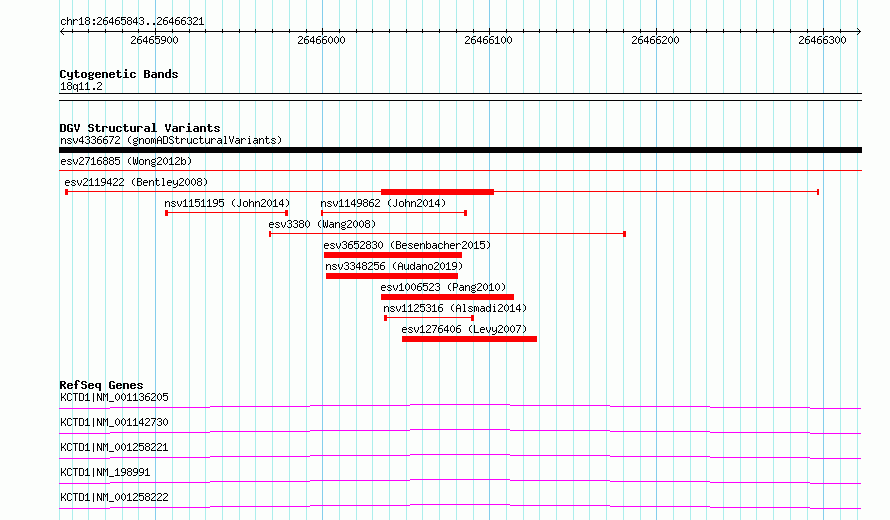Click the left arrow end of the ruler

[62, 31]
